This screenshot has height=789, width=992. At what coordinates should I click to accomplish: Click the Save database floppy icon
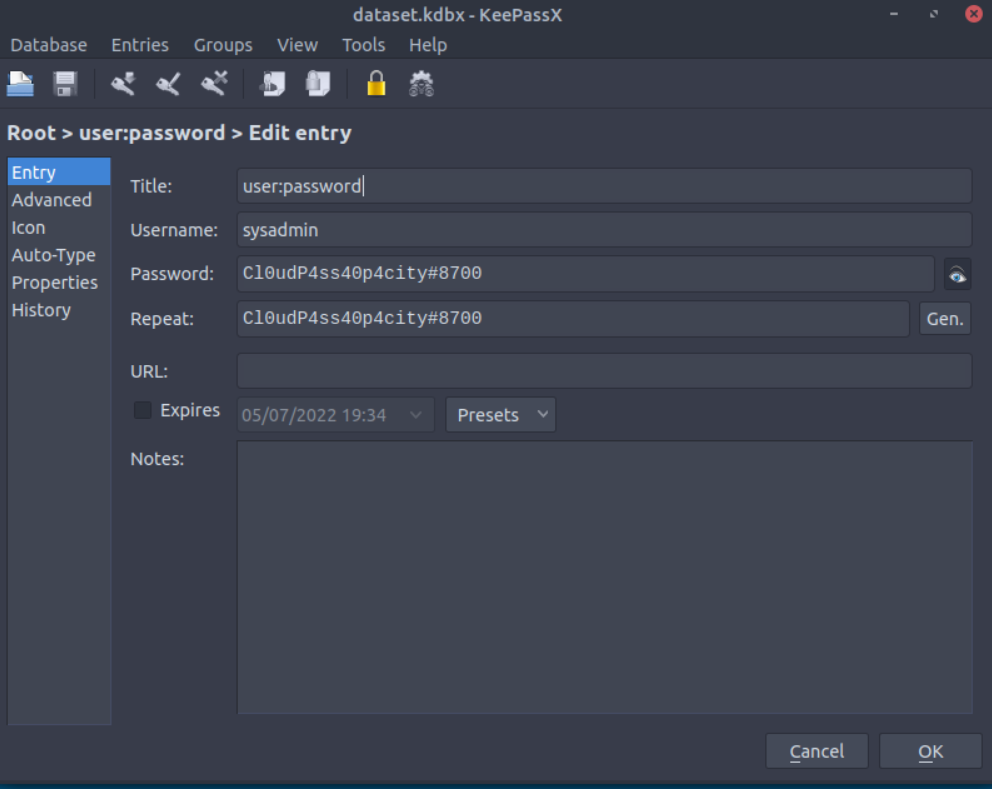[65, 84]
